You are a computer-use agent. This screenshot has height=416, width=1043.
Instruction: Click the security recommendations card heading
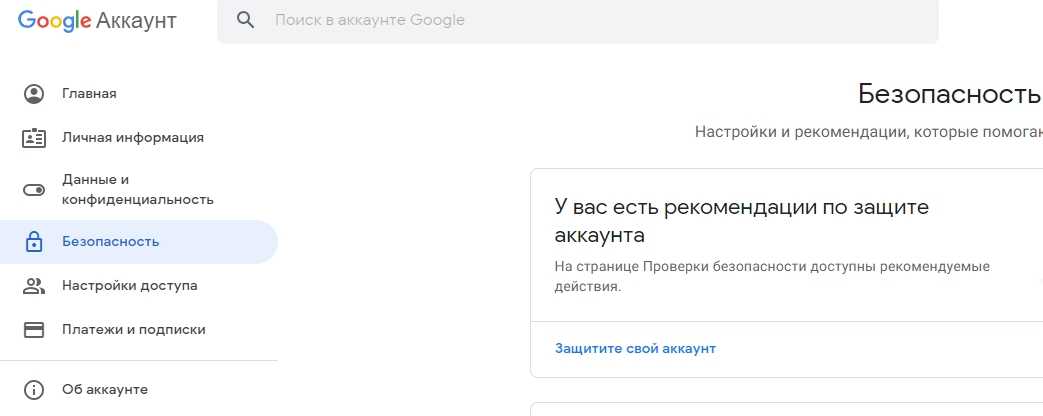[742, 221]
